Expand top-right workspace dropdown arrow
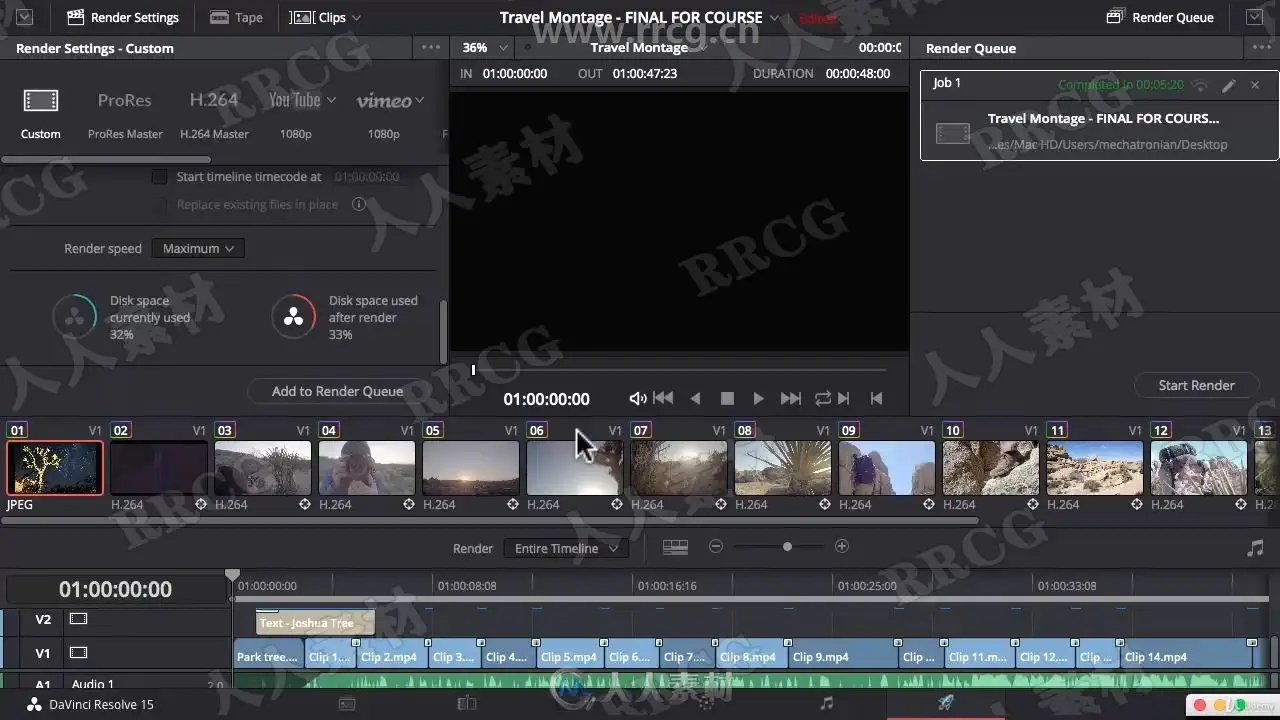1280x720 pixels. [1254, 17]
